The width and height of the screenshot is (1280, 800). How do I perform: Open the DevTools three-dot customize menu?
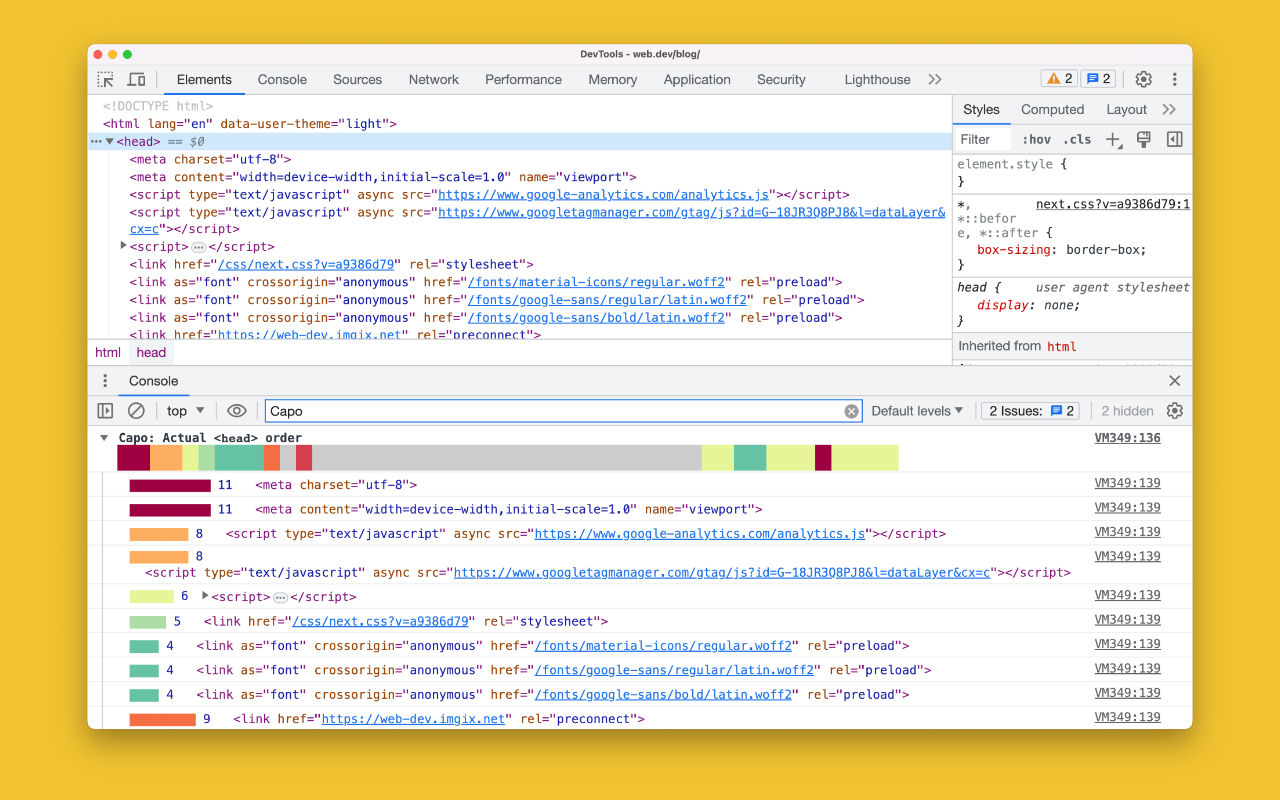click(x=1174, y=79)
